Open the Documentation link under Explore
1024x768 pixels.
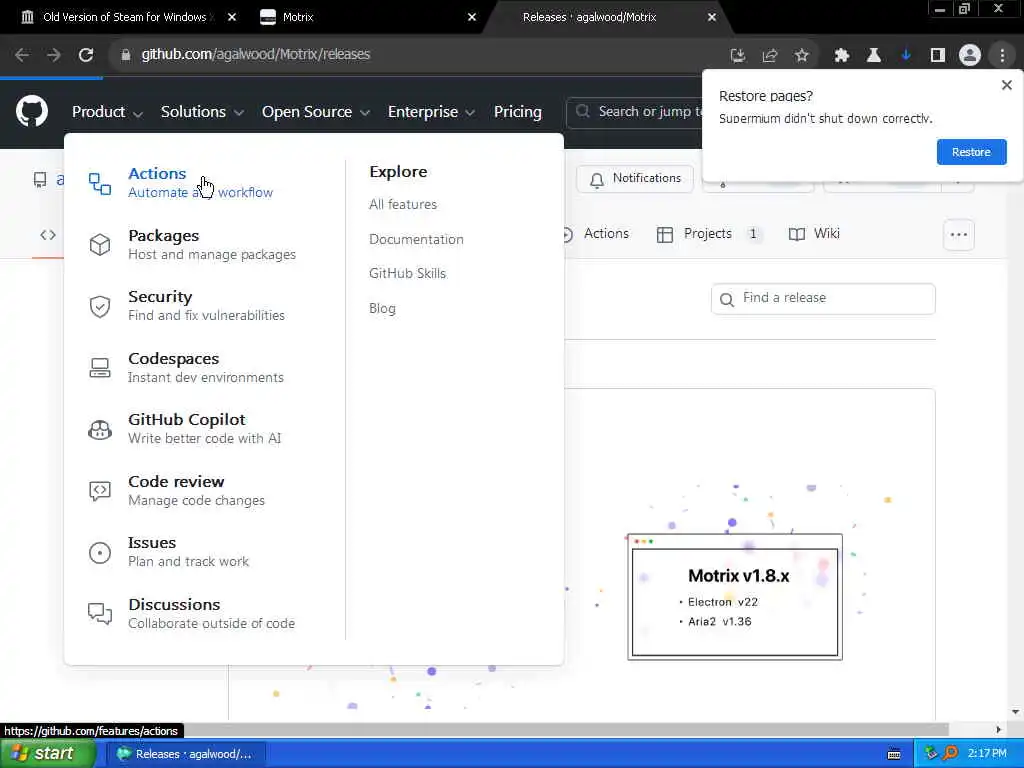point(416,239)
